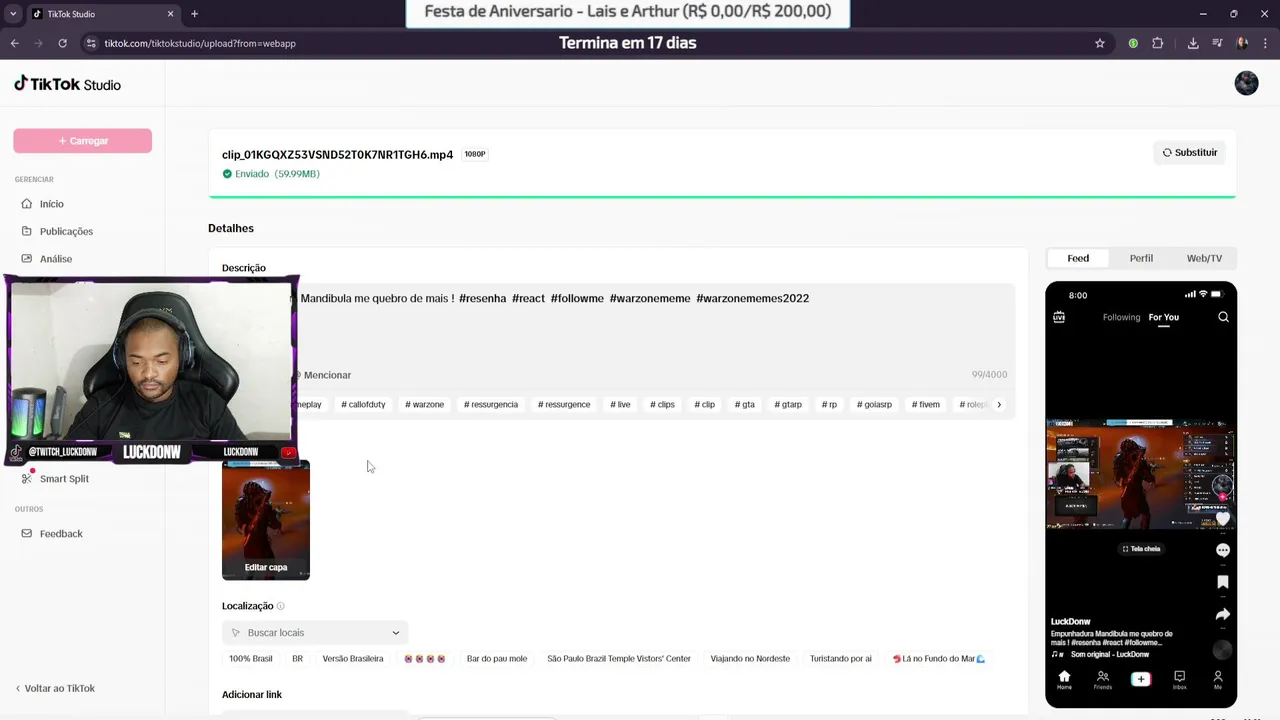Screen dimensions: 1280x720
Task: Add the #fivem hashtag suggestion
Action: click(x=925, y=405)
